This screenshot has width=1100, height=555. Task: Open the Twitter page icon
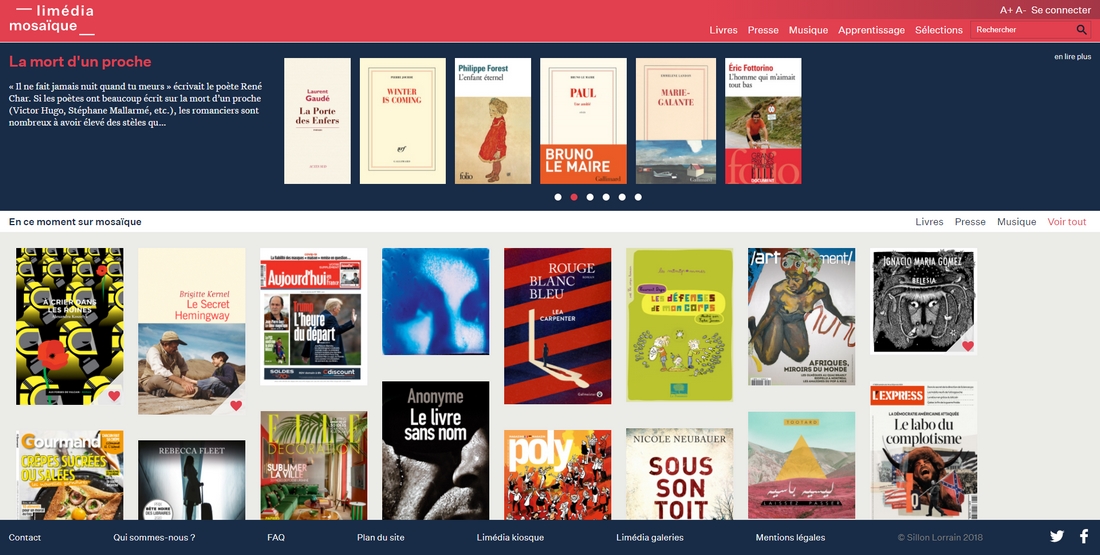pos(1057,537)
